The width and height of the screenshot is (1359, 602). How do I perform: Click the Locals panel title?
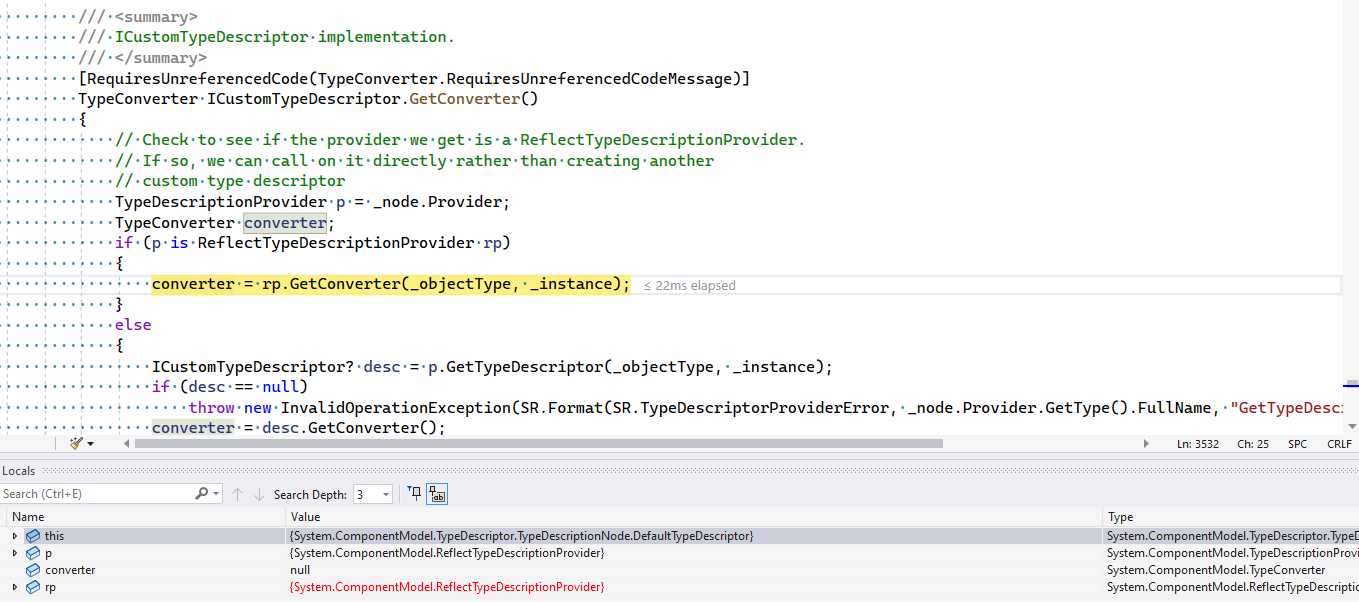point(18,470)
